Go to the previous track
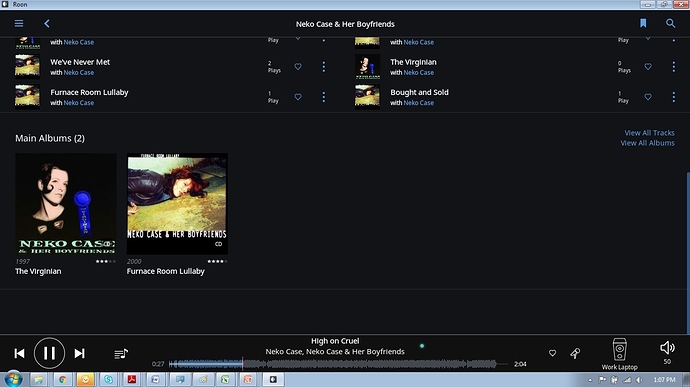 [19, 353]
